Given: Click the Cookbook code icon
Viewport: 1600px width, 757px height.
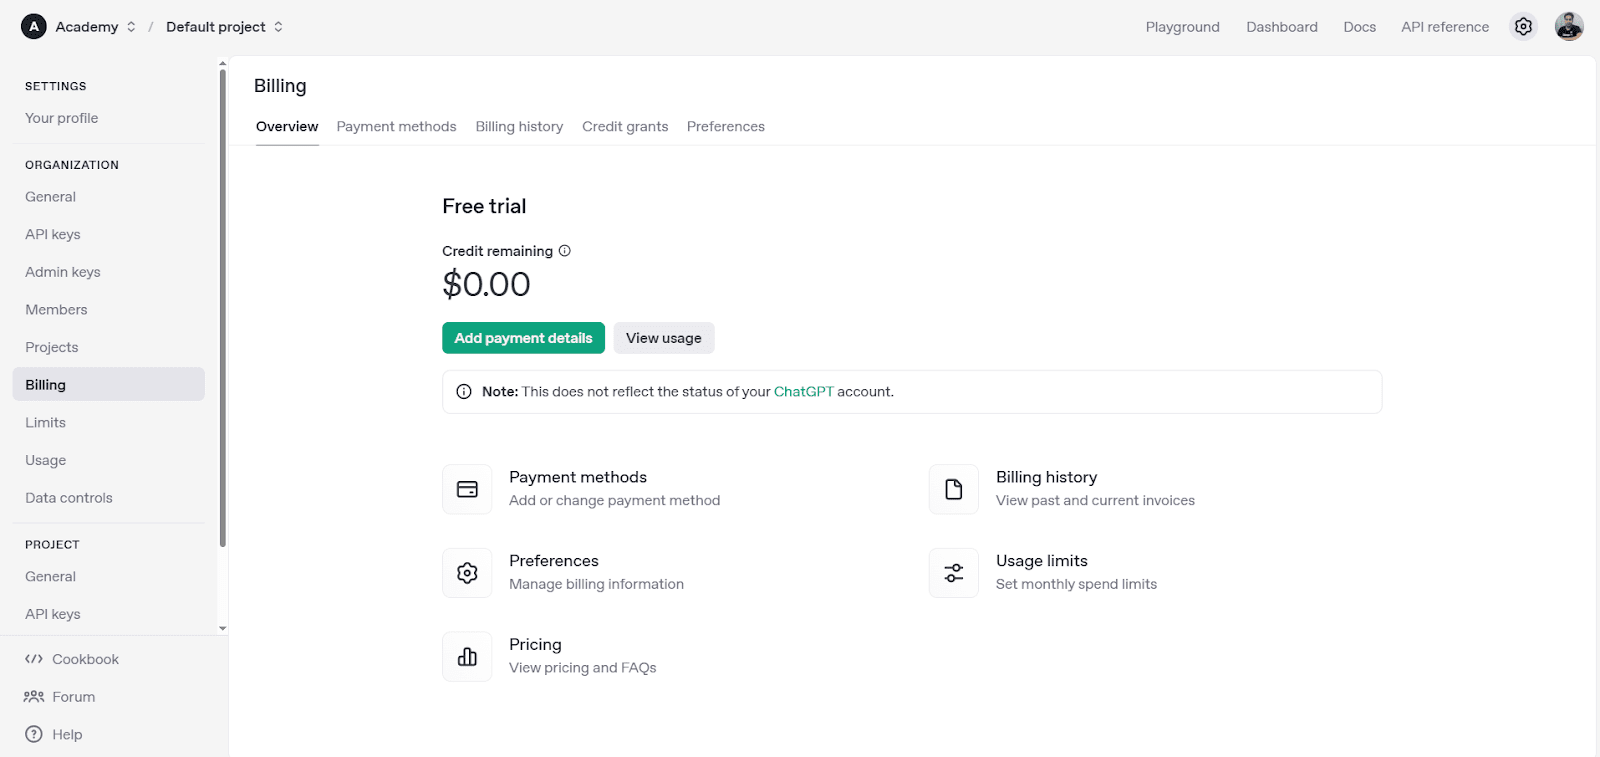Looking at the screenshot, I should 34,659.
